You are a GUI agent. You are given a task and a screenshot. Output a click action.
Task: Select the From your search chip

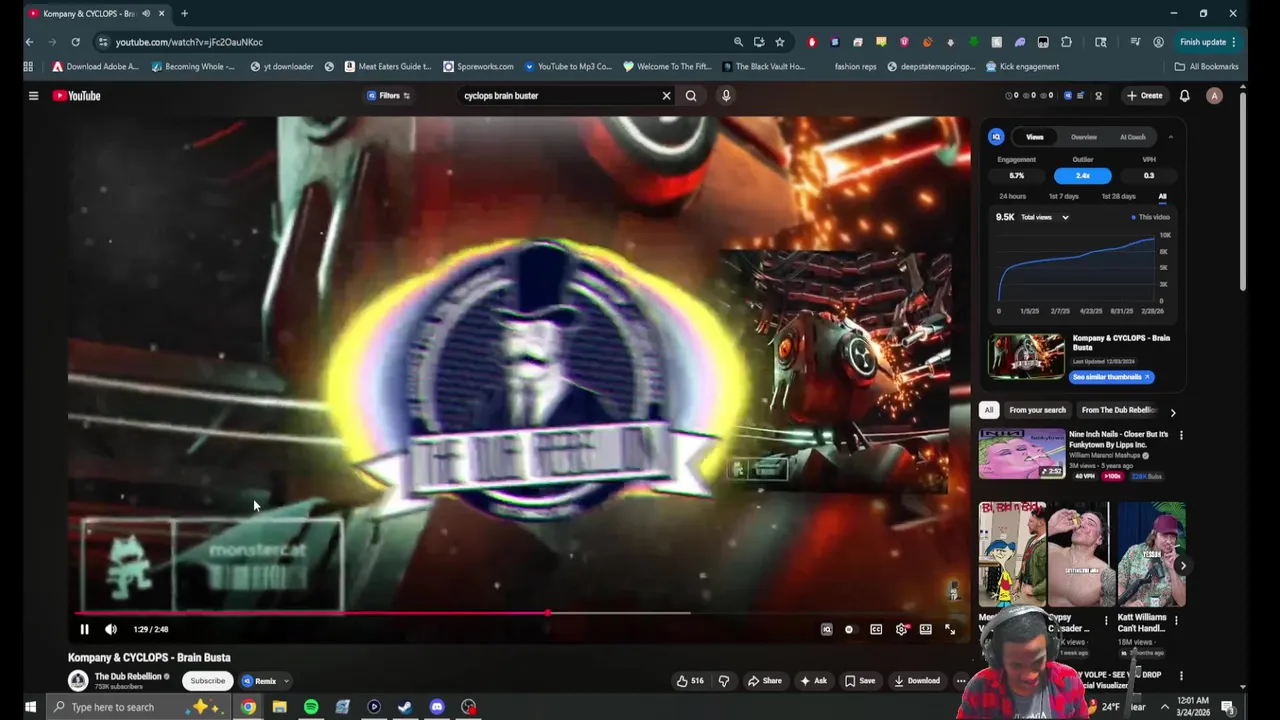pyautogui.click(x=1037, y=410)
